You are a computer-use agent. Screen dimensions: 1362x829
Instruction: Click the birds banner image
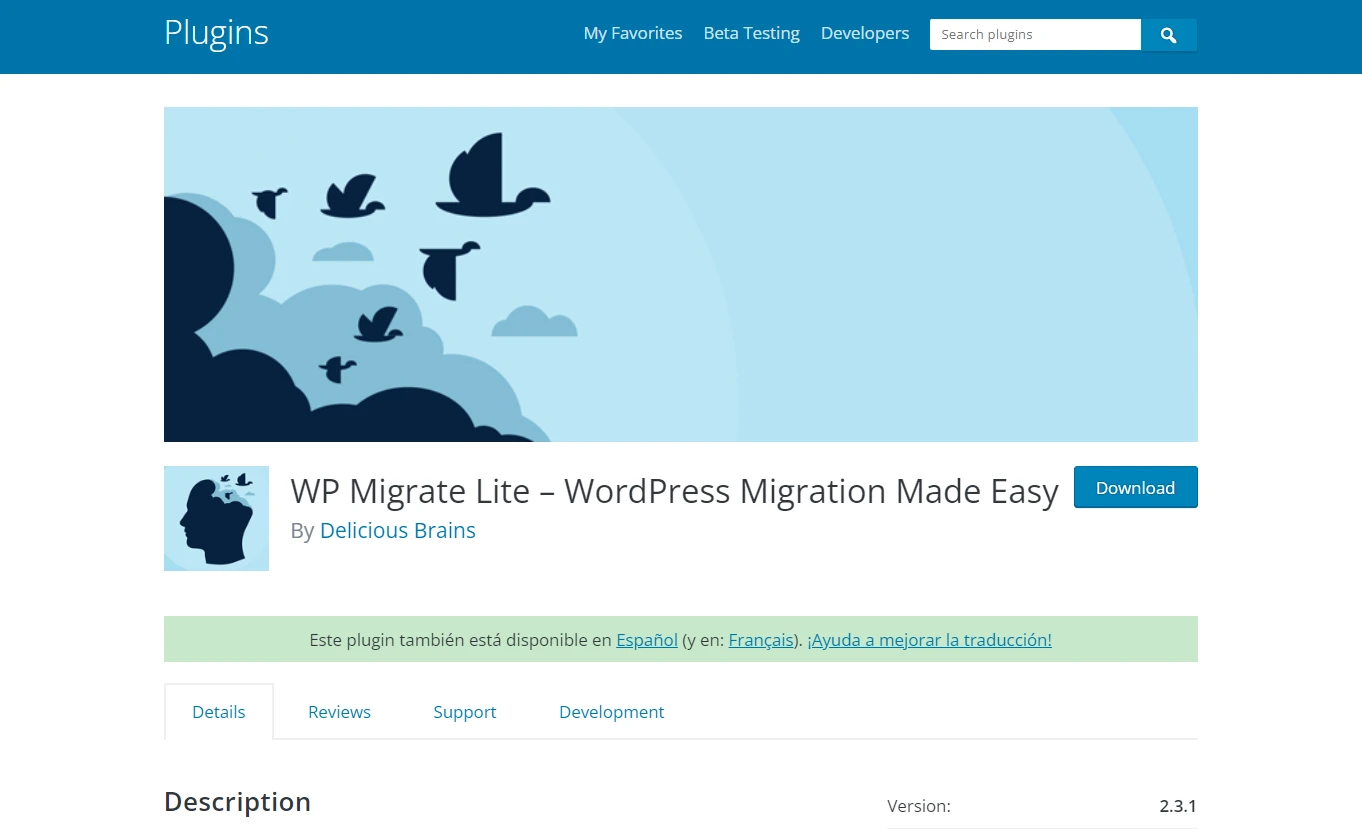pos(680,274)
